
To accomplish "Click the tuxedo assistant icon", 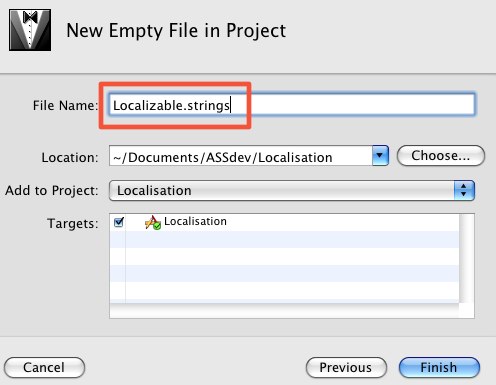I will [x=30, y=30].
